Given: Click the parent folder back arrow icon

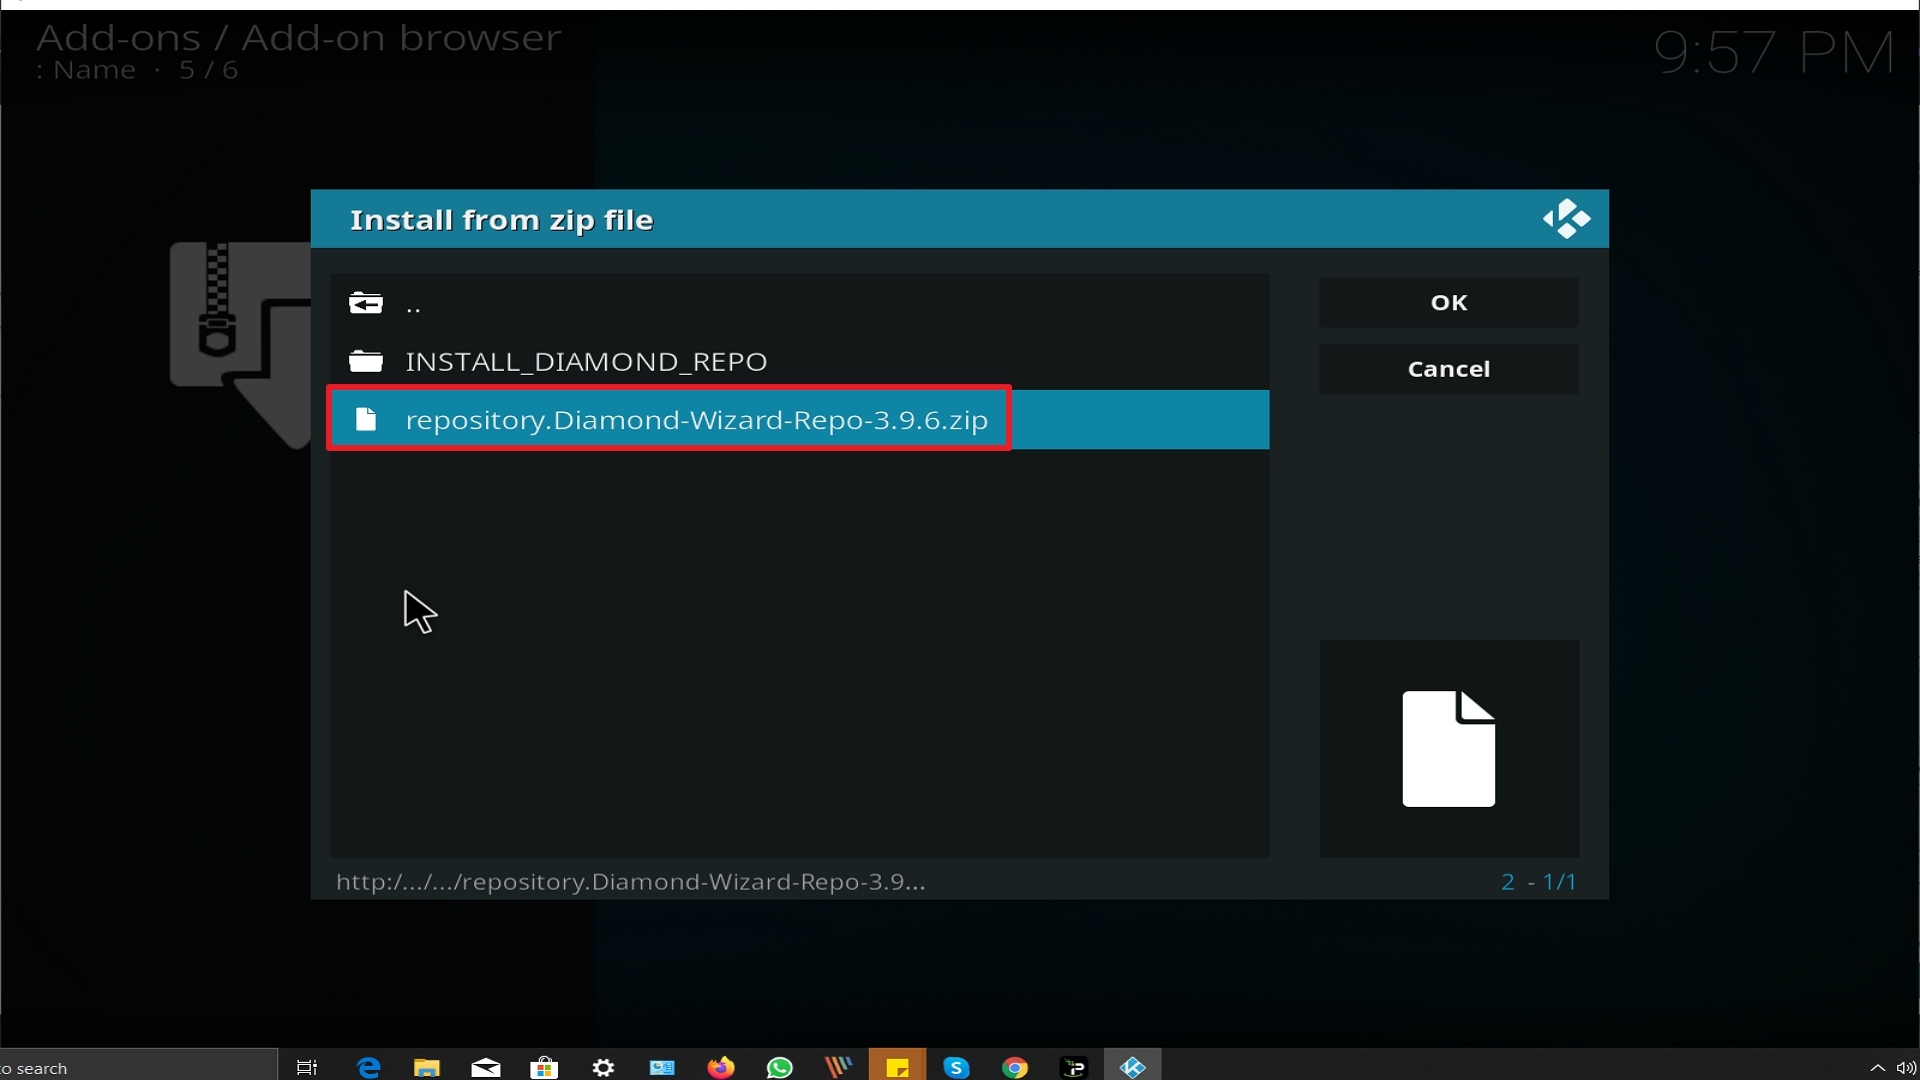Looking at the screenshot, I should [366, 303].
